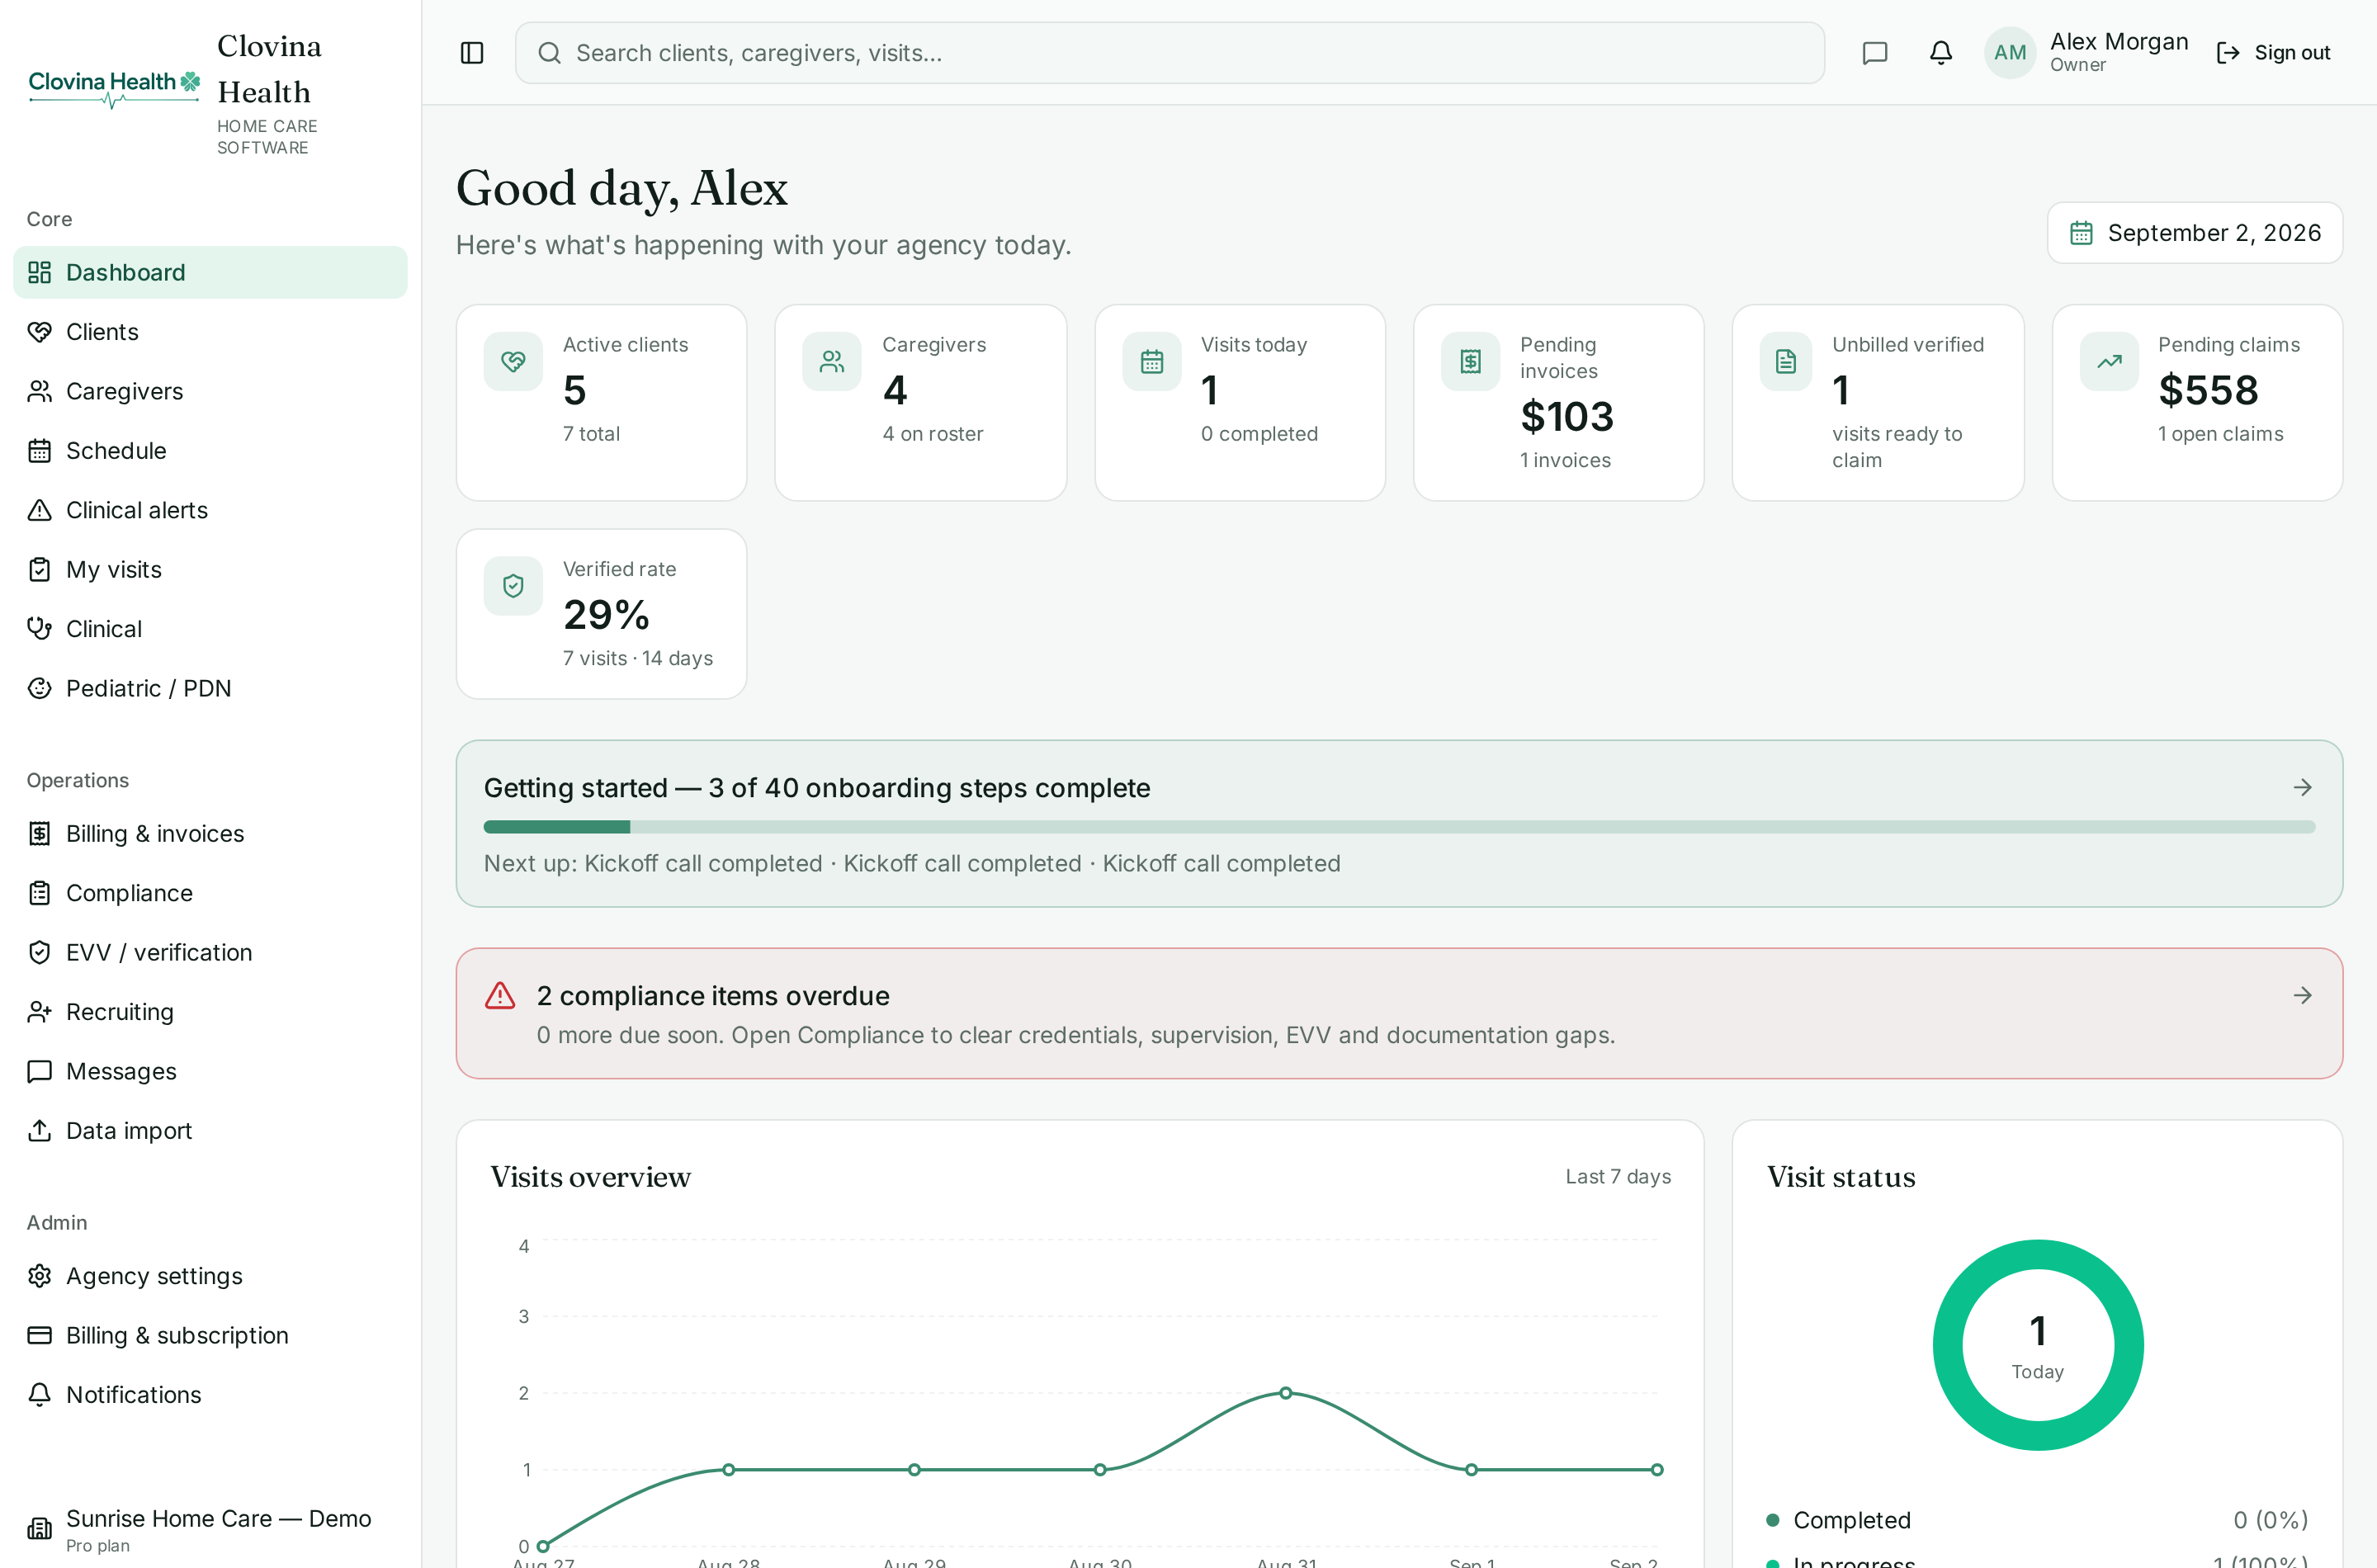Click the Sunrise Home Care building icon
Image resolution: width=2377 pixels, height=1568 pixels.
pyautogui.click(x=39, y=1528)
